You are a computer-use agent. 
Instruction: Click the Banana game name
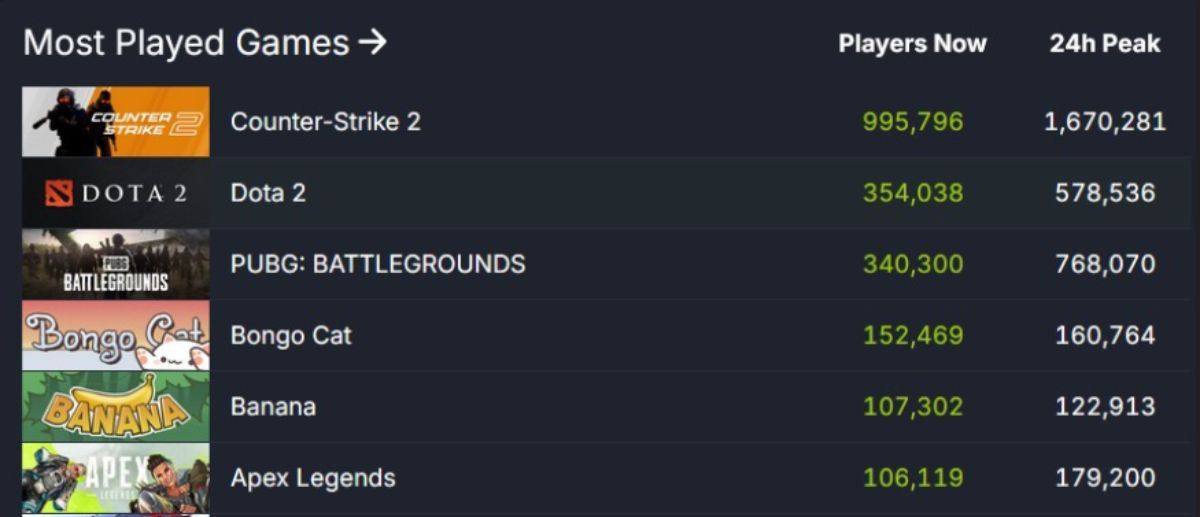click(273, 407)
